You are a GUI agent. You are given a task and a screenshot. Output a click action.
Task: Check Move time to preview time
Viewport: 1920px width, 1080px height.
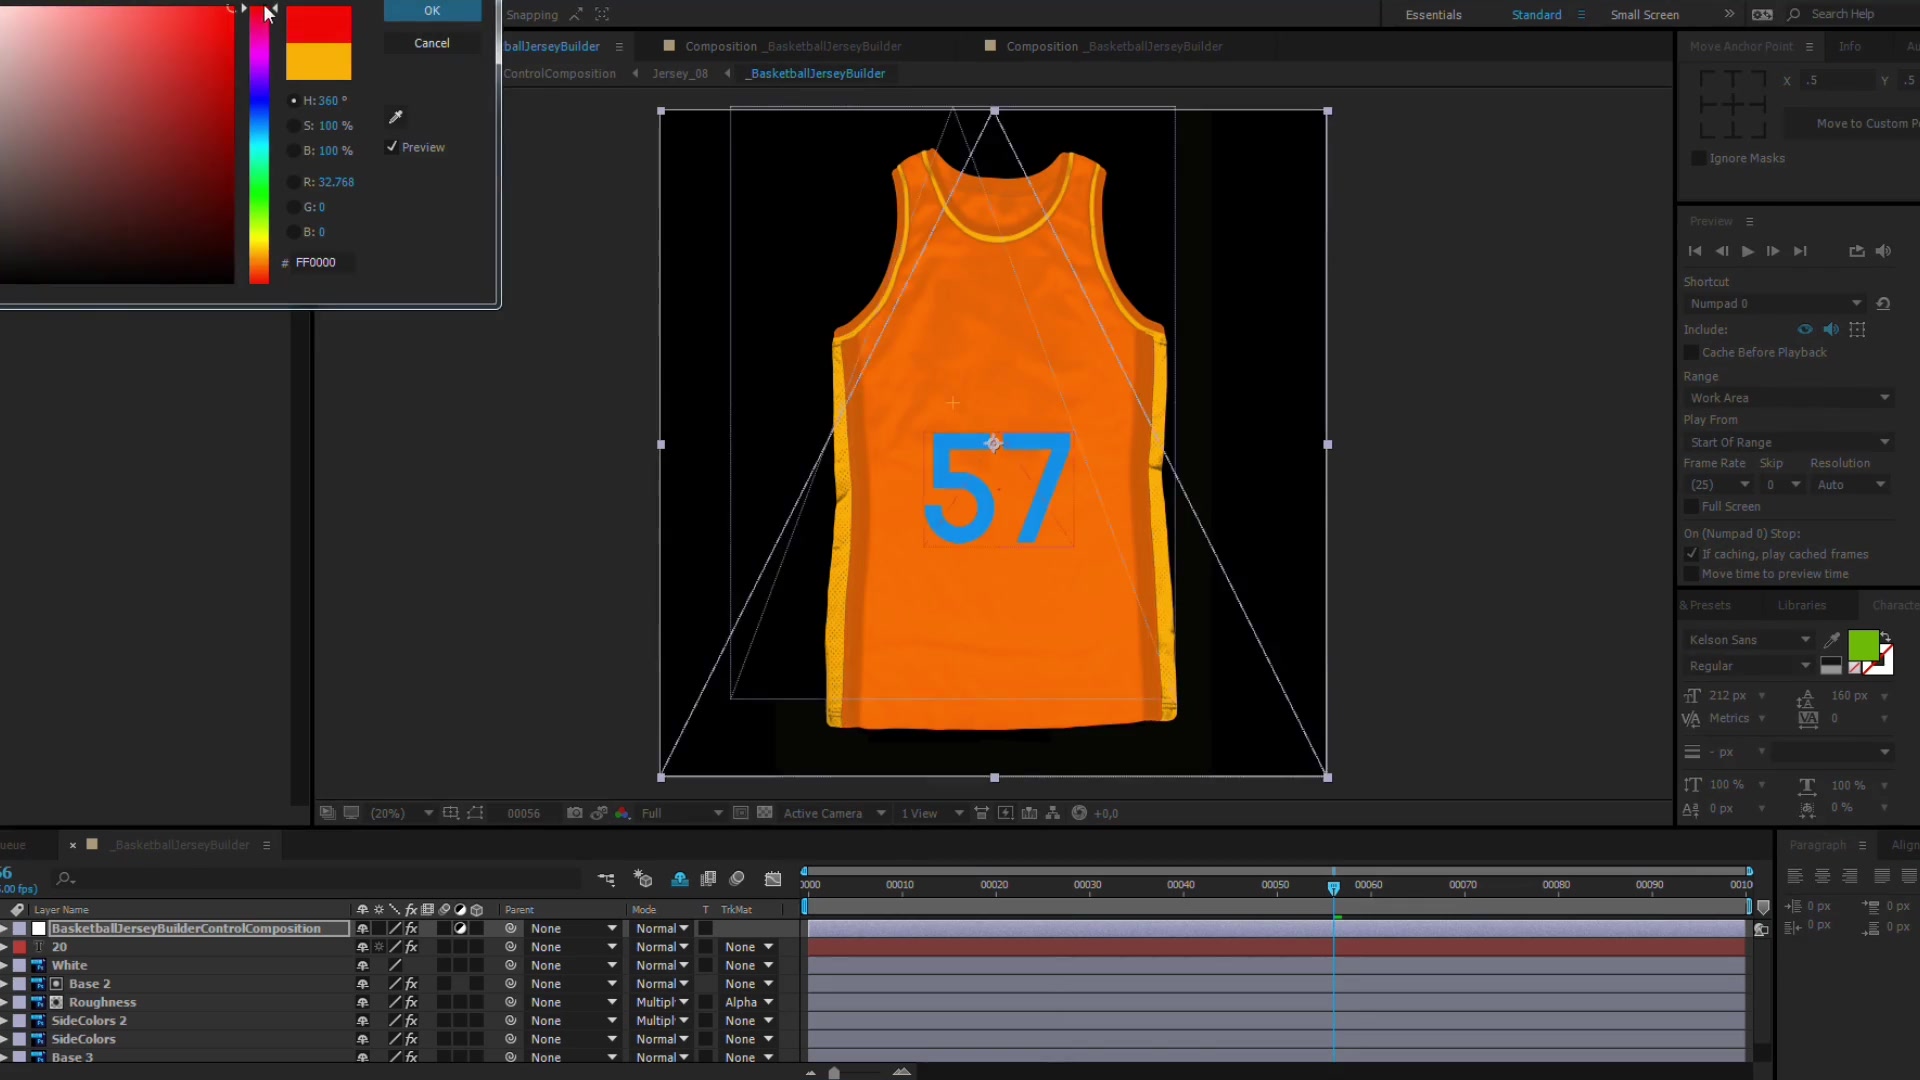[x=1691, y=574]
